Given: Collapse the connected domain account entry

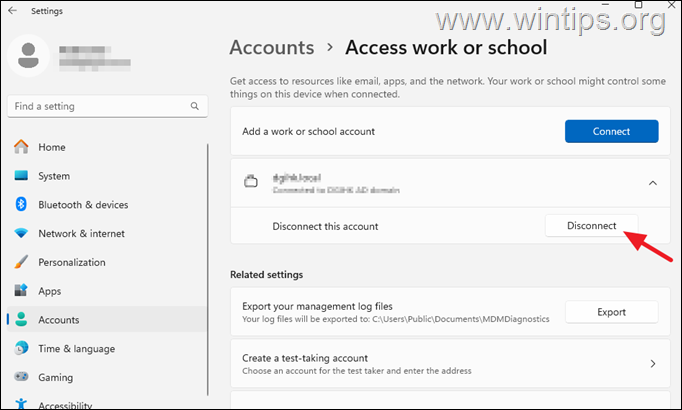Looking at the screenshot, I should [653, 183].
